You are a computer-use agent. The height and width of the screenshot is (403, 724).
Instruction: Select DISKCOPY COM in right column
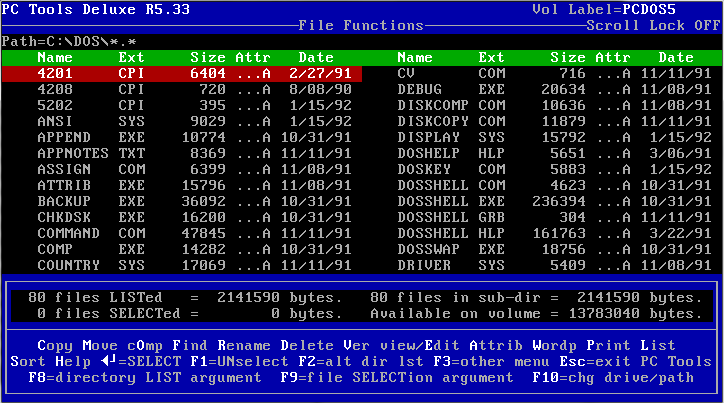click(x=543, y=121)
